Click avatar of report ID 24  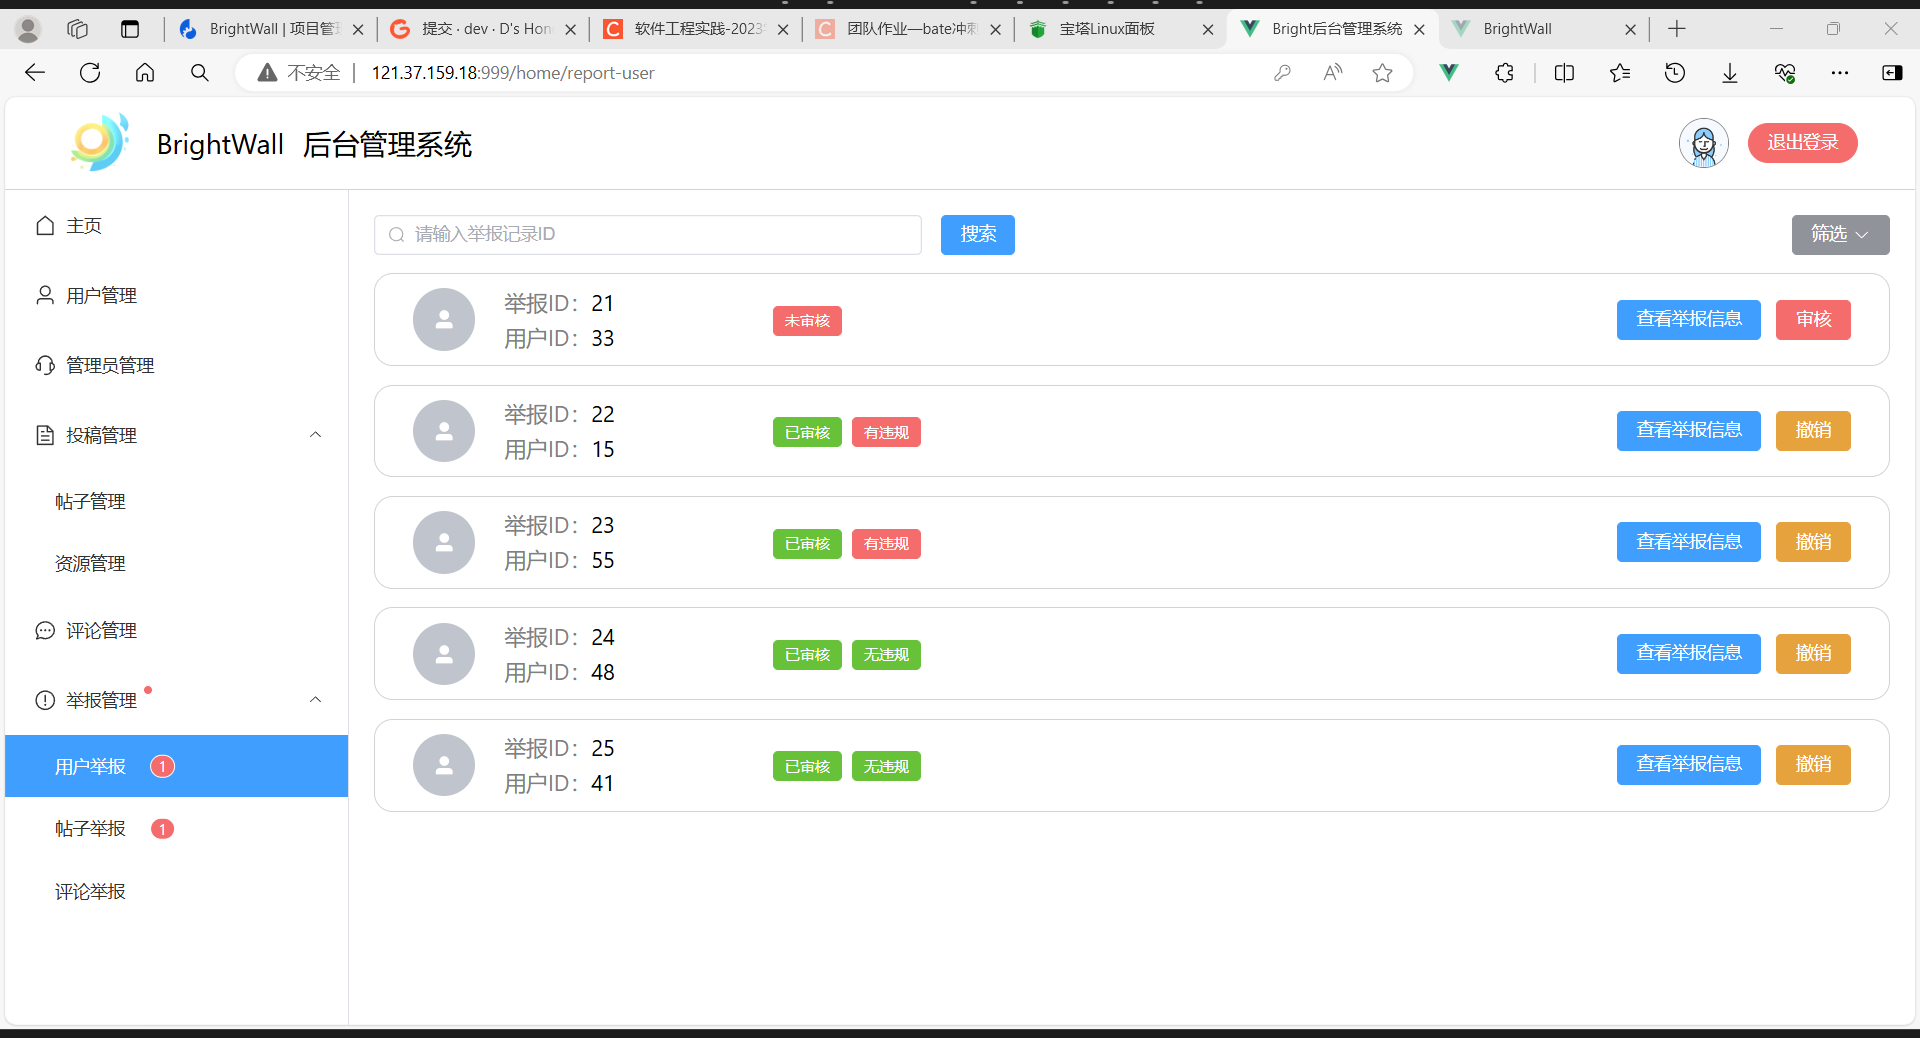444,654
